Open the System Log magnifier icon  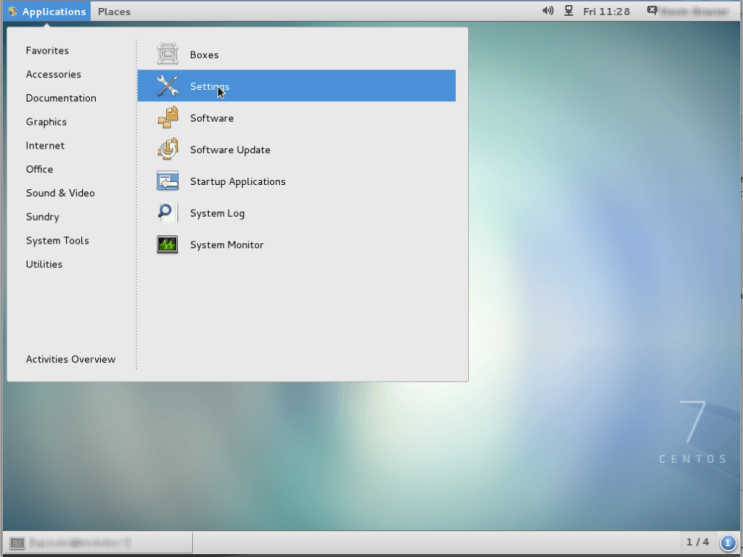pyautogui.click(x=167, y=213)
